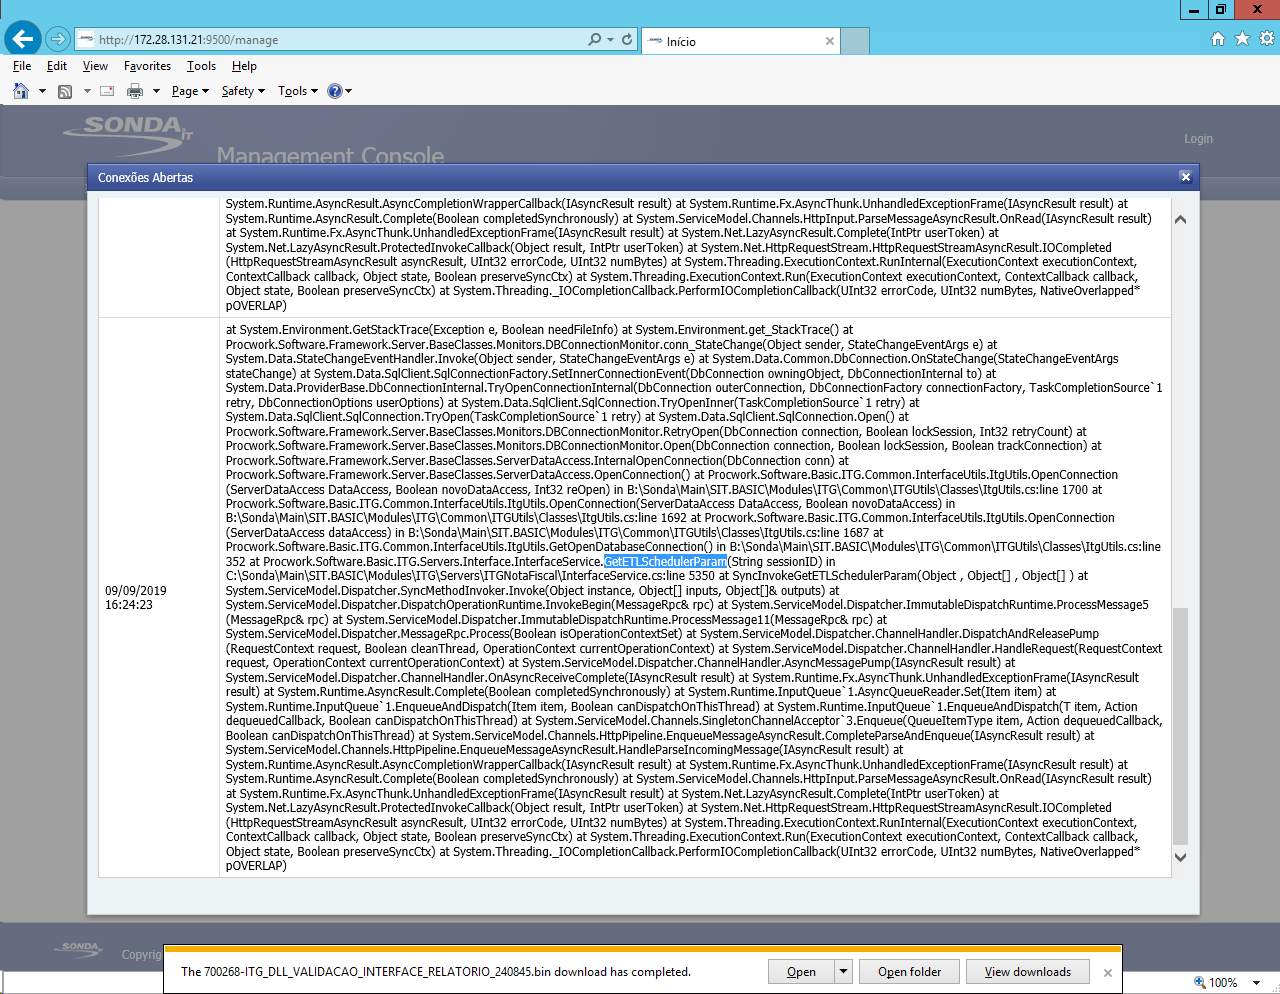Click the Home icon in the command bar

(x=21, y=91)
